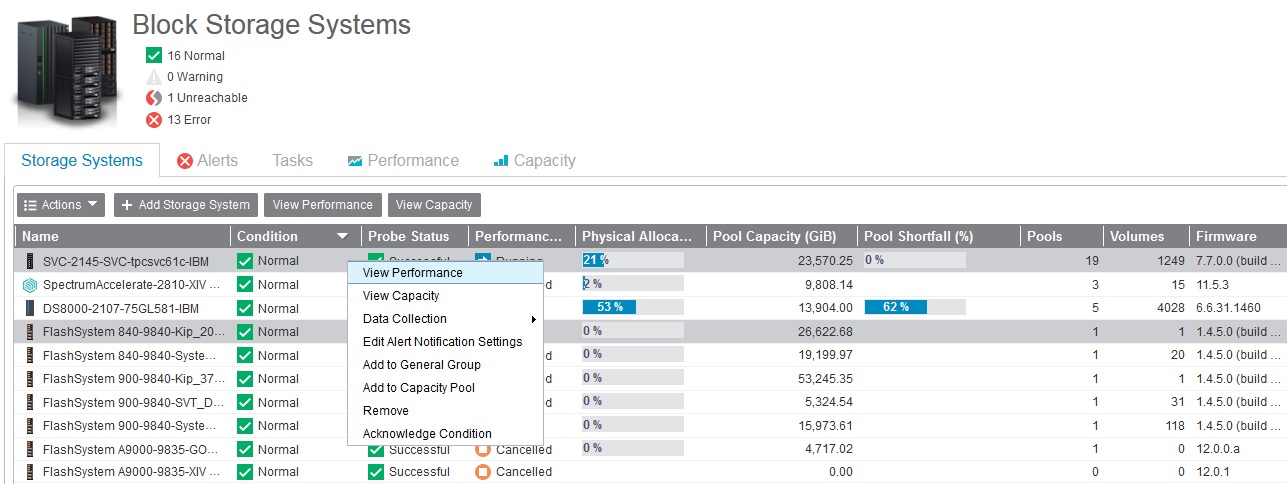Open the Actions dropdown menu
The image size is (1287, 484).
pyautogui.click(x=61, y=205)
